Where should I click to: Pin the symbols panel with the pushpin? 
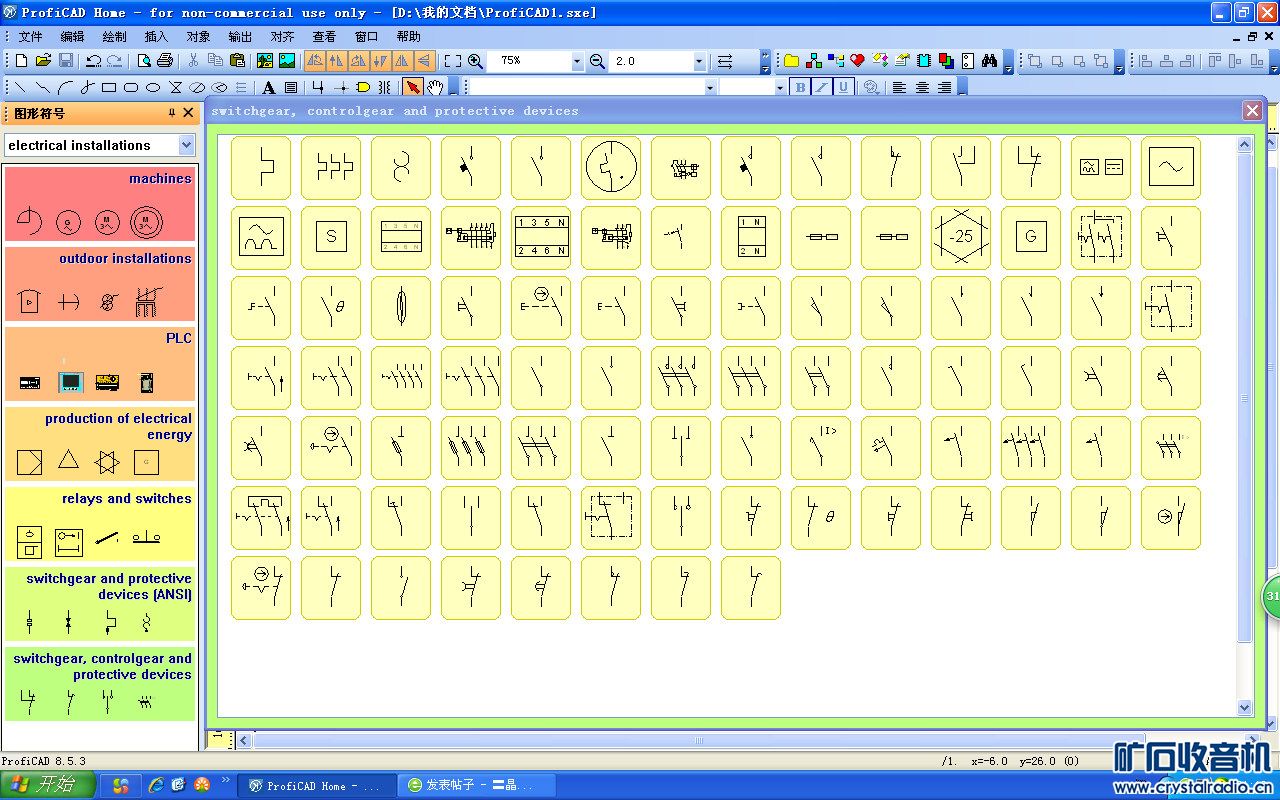click(x=171, y=113)
